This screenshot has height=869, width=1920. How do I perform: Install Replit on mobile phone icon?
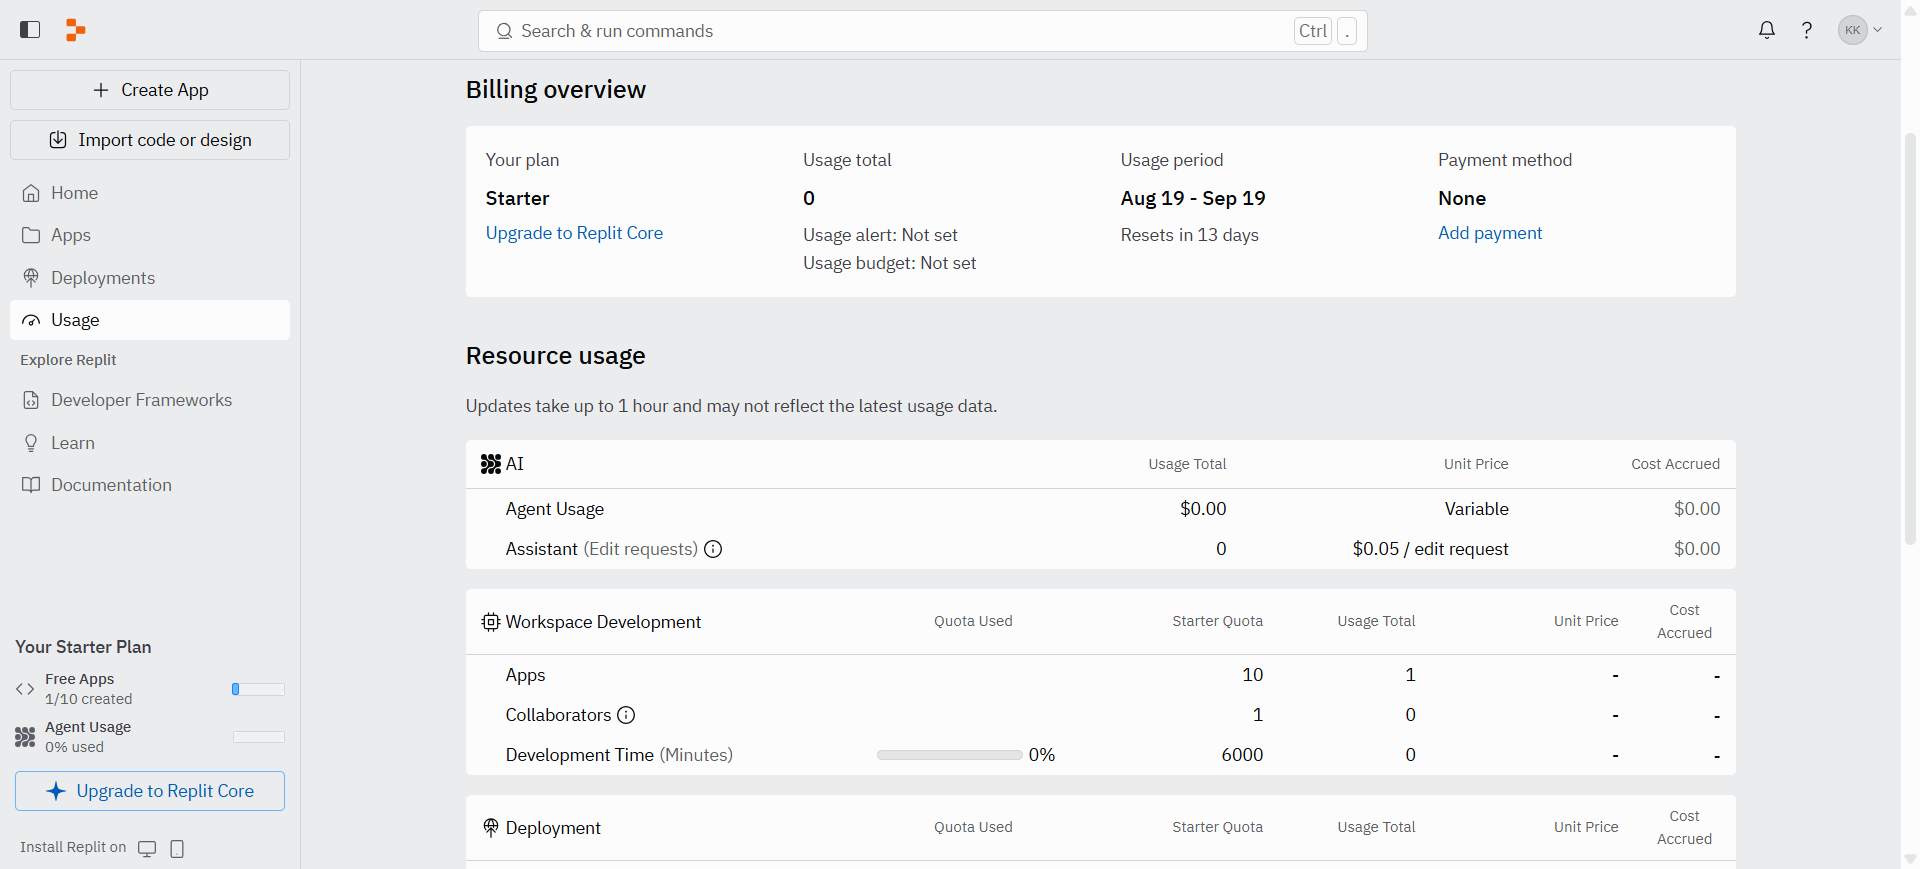177,848
